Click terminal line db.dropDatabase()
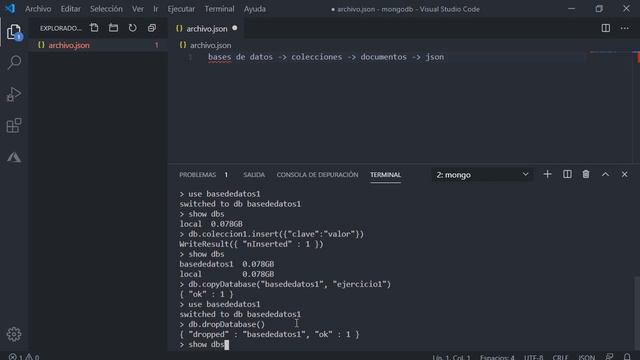Viewport: 640px width, 360px height. [x=222, y=324]
